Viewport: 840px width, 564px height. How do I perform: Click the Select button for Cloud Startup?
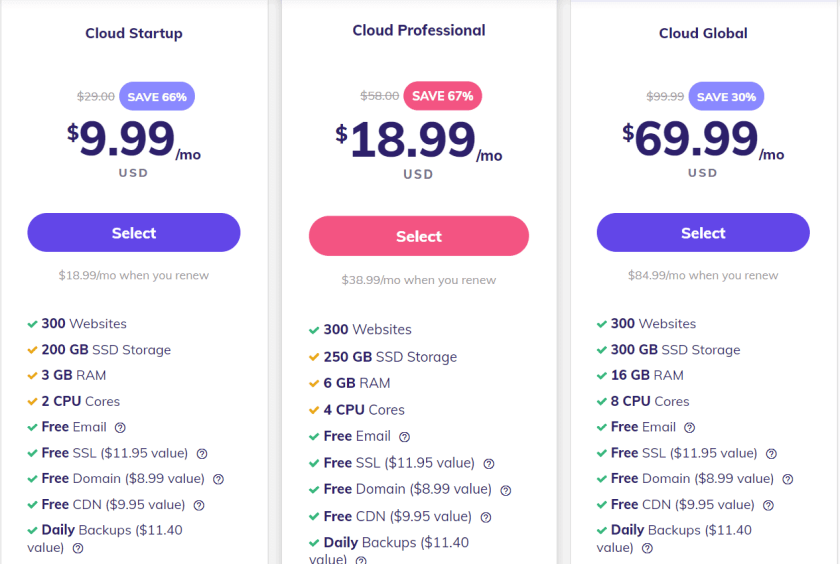click(134, 232)
